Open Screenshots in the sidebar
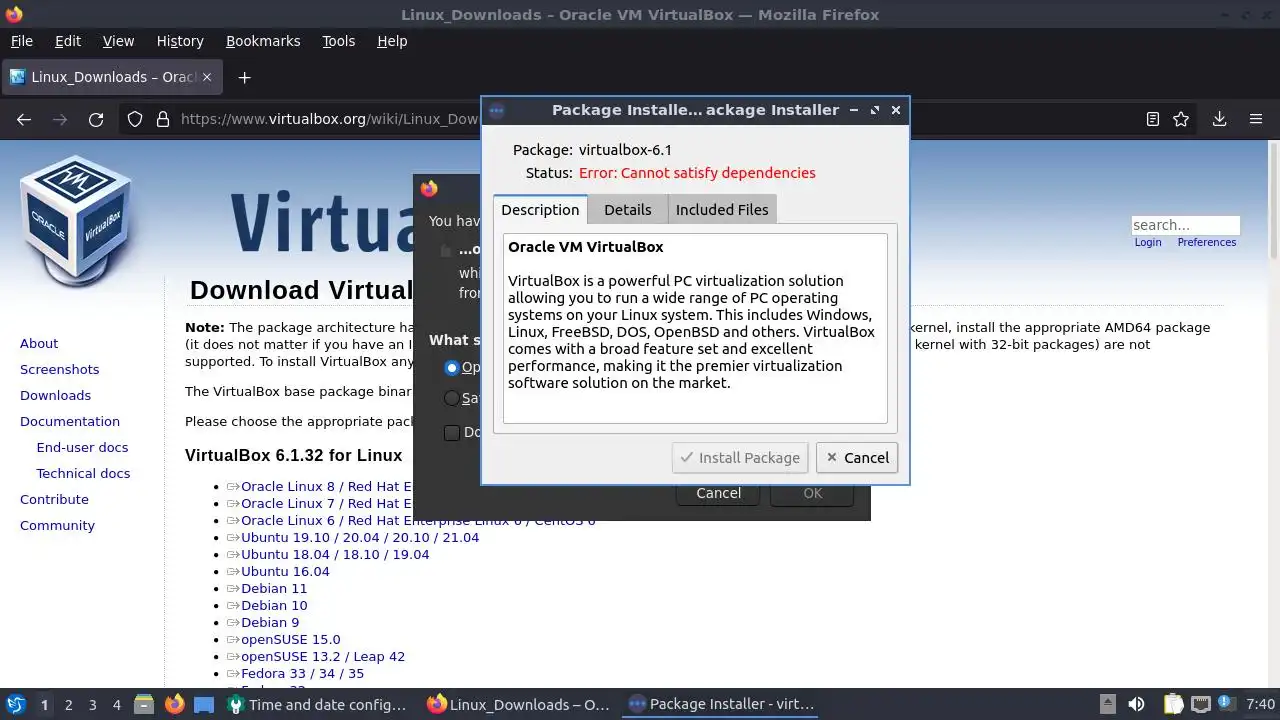The image size is (1280, 720). point(59,369)
